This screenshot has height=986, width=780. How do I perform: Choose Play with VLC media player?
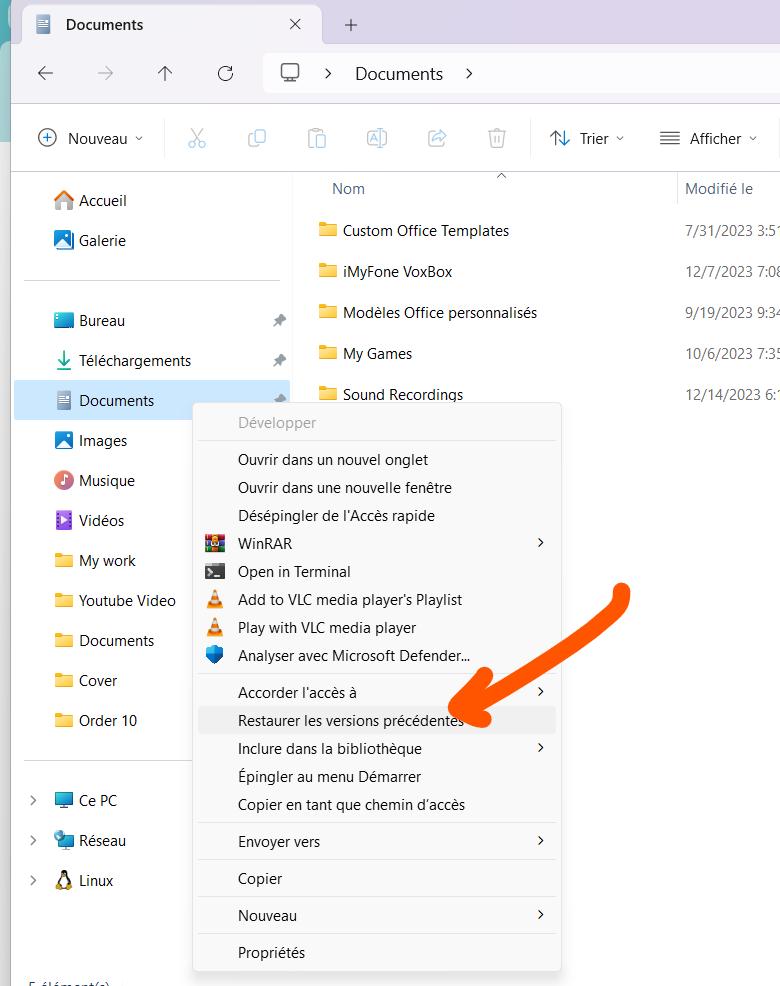377,628
